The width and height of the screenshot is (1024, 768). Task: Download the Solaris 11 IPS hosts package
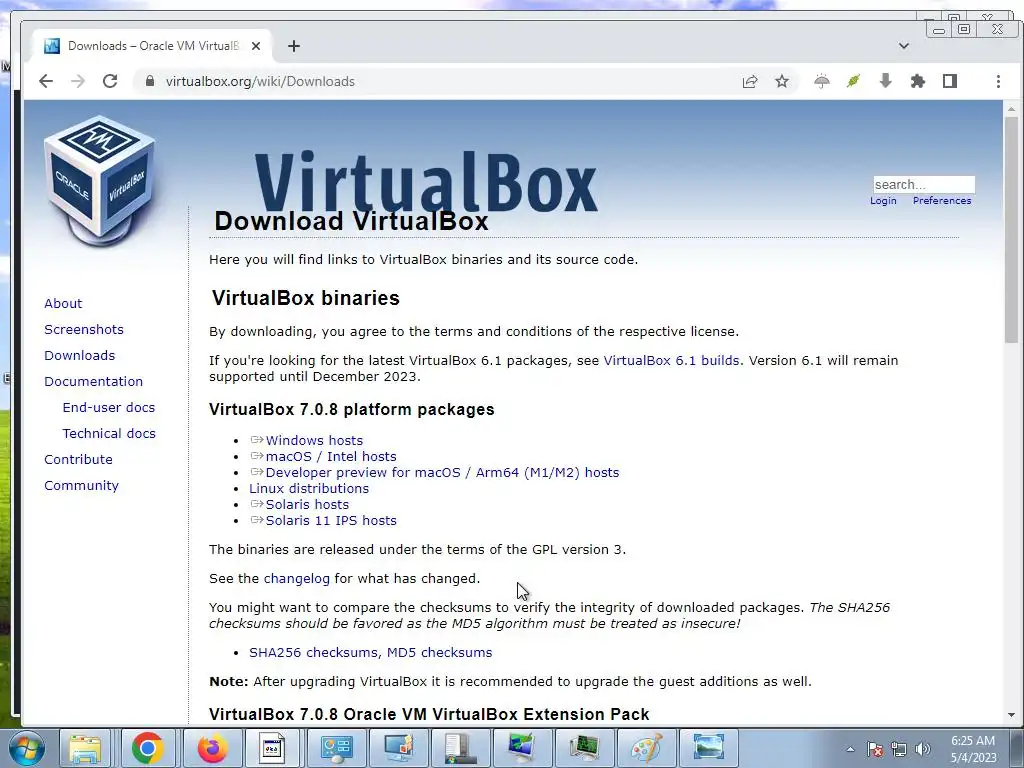point(331,520)
